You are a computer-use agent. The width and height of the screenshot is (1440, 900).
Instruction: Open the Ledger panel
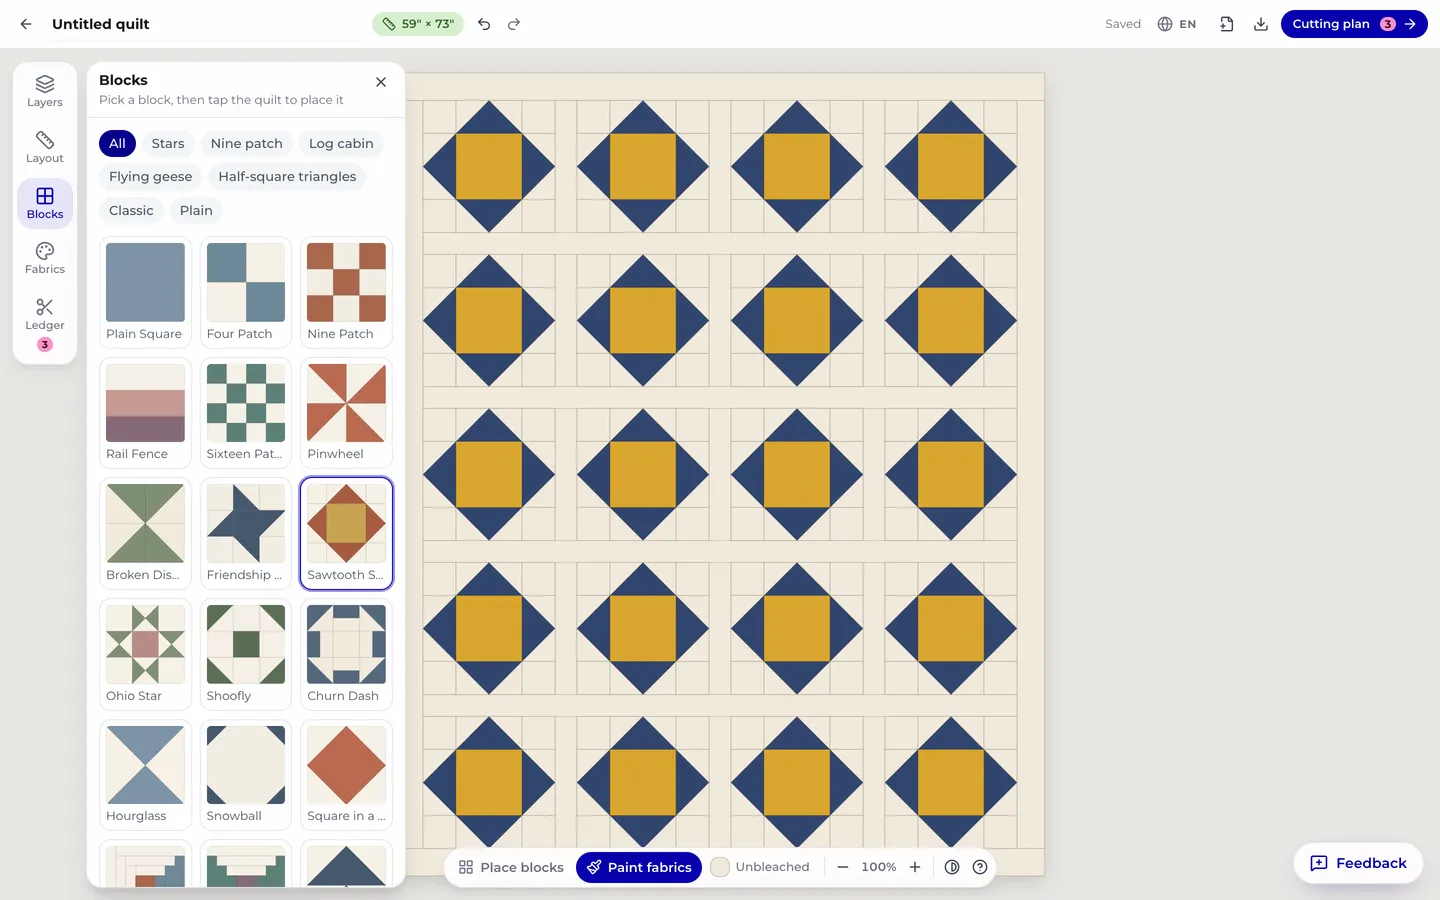[45, 325]
